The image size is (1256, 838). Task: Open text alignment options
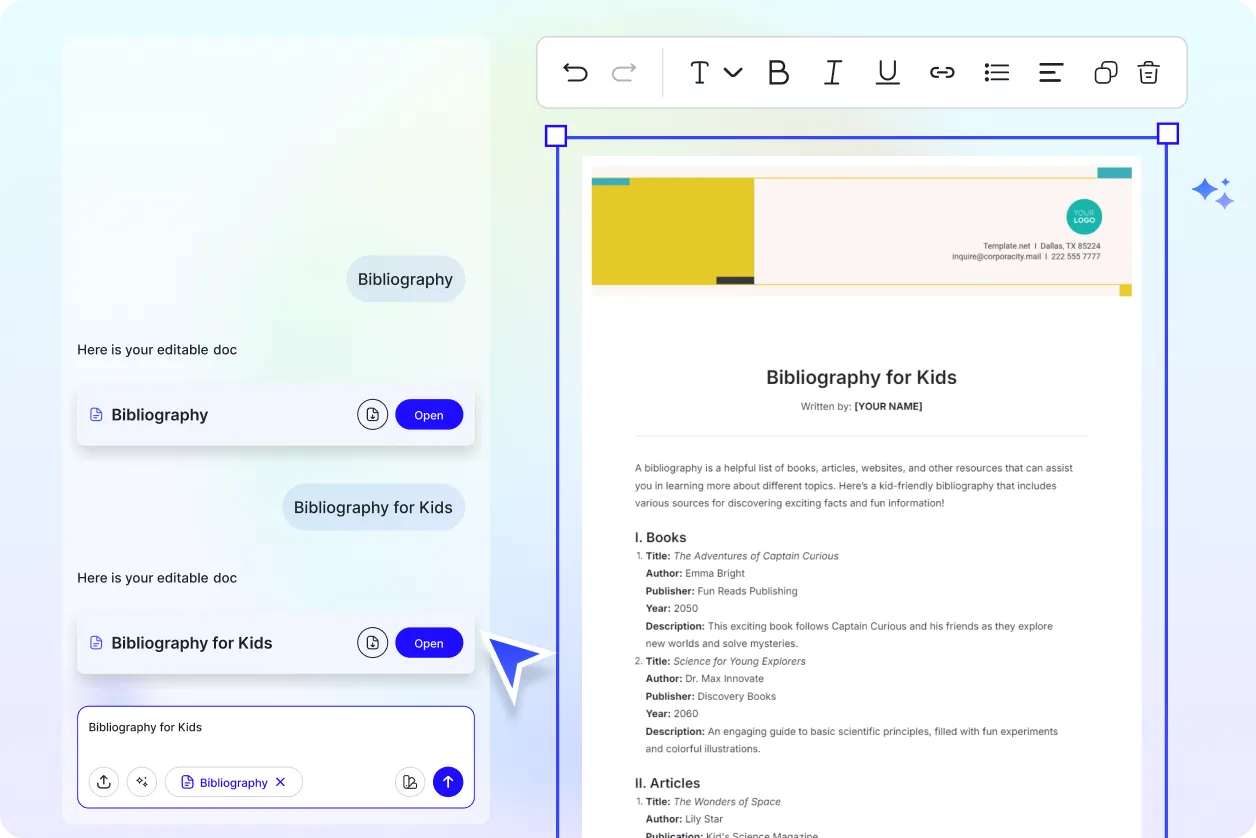1051,72
